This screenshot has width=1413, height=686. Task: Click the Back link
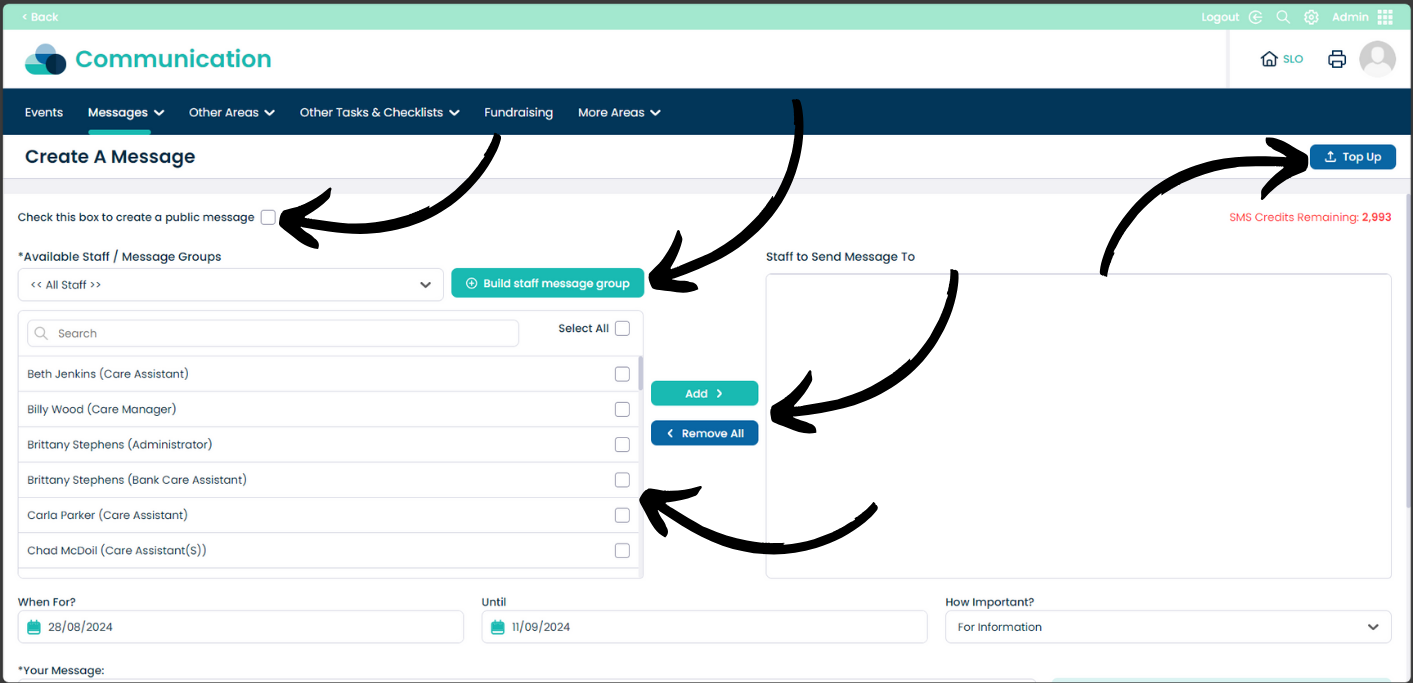pyautogui.click(x=40, y=17)
